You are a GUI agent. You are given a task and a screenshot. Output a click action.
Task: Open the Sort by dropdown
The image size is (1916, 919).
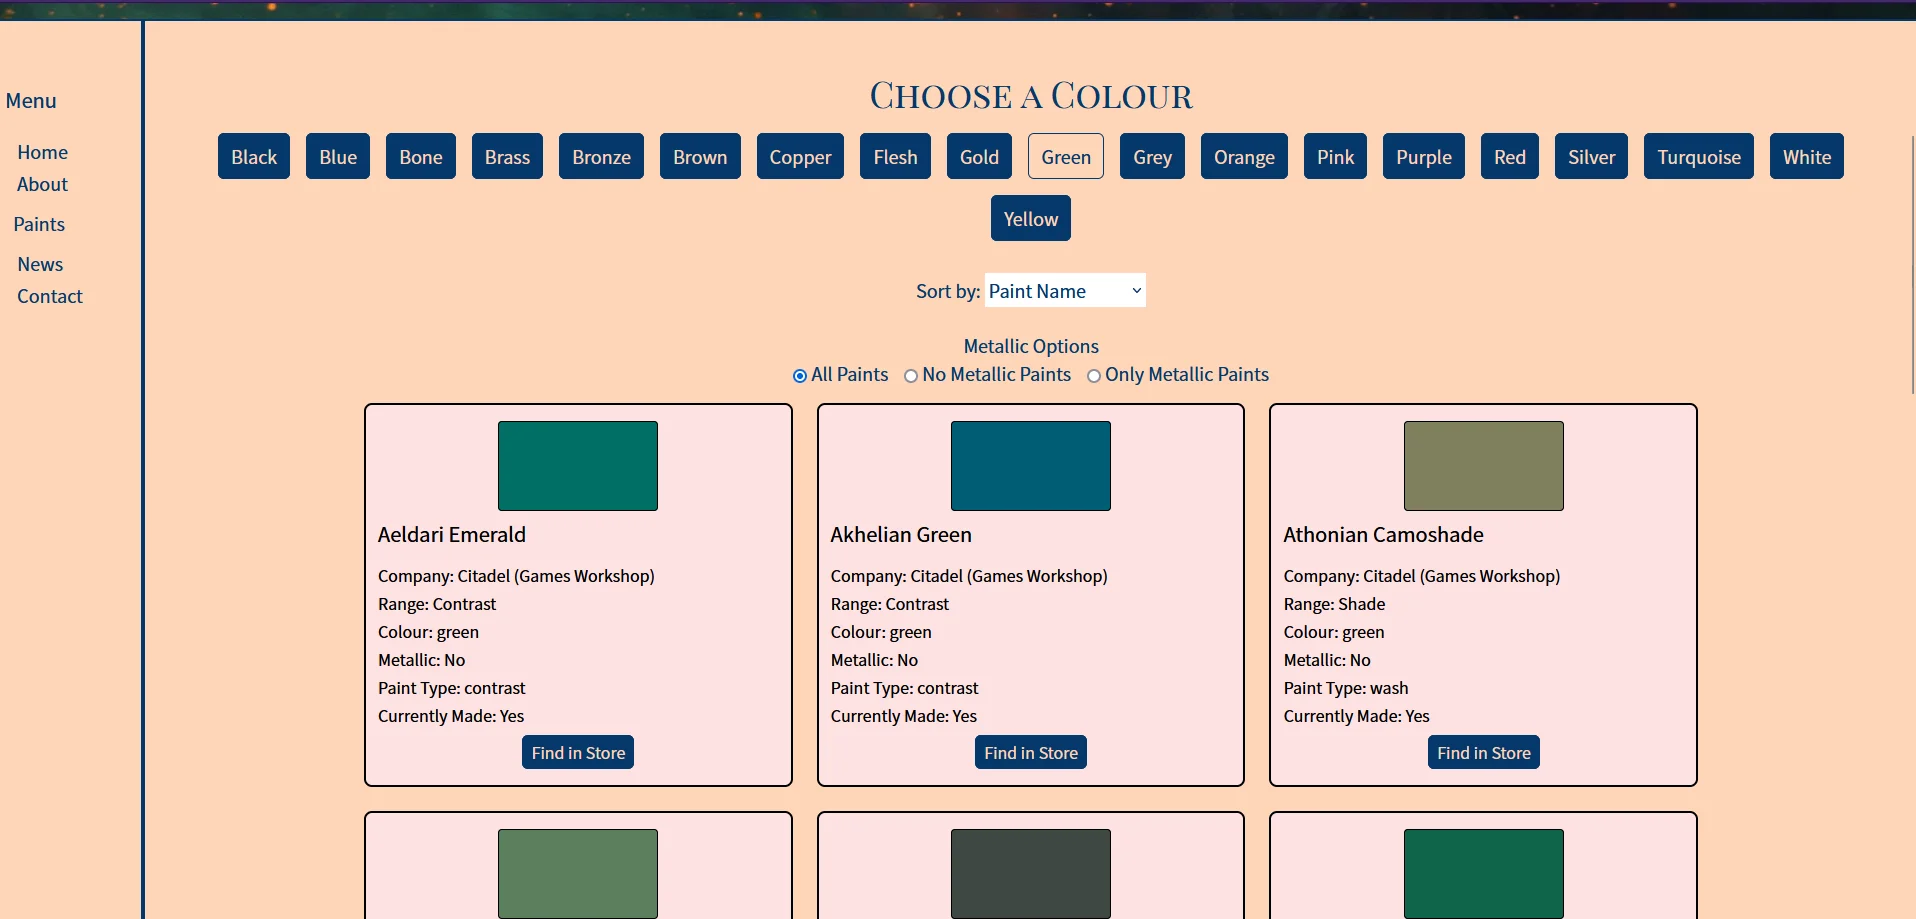[1065, 290]
